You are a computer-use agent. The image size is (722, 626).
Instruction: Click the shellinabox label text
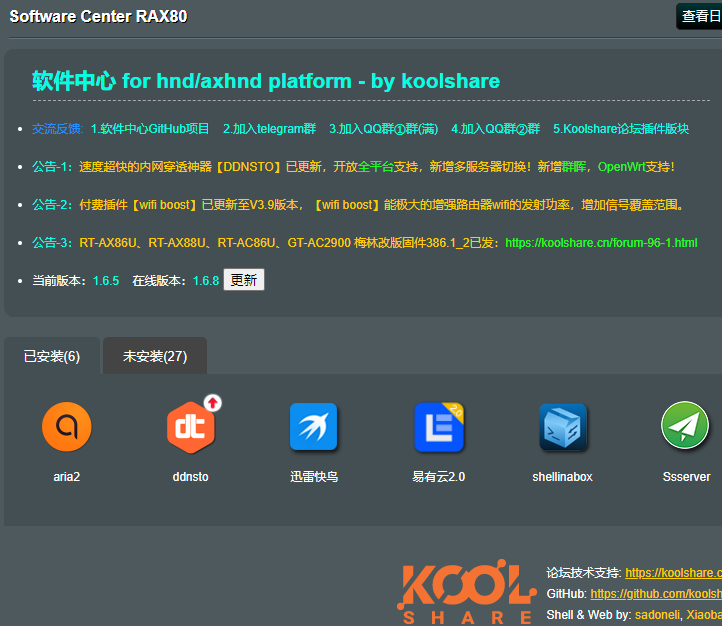(563, 476)
